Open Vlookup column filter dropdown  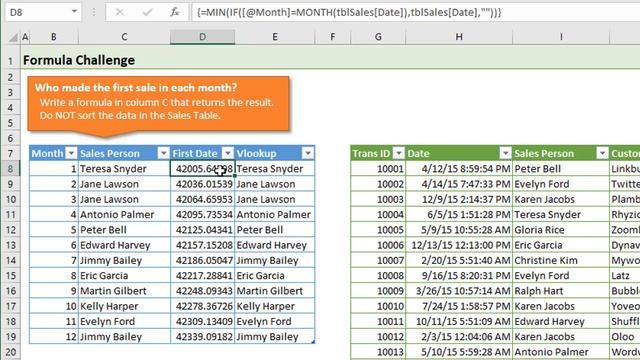[x=308, y=153]
